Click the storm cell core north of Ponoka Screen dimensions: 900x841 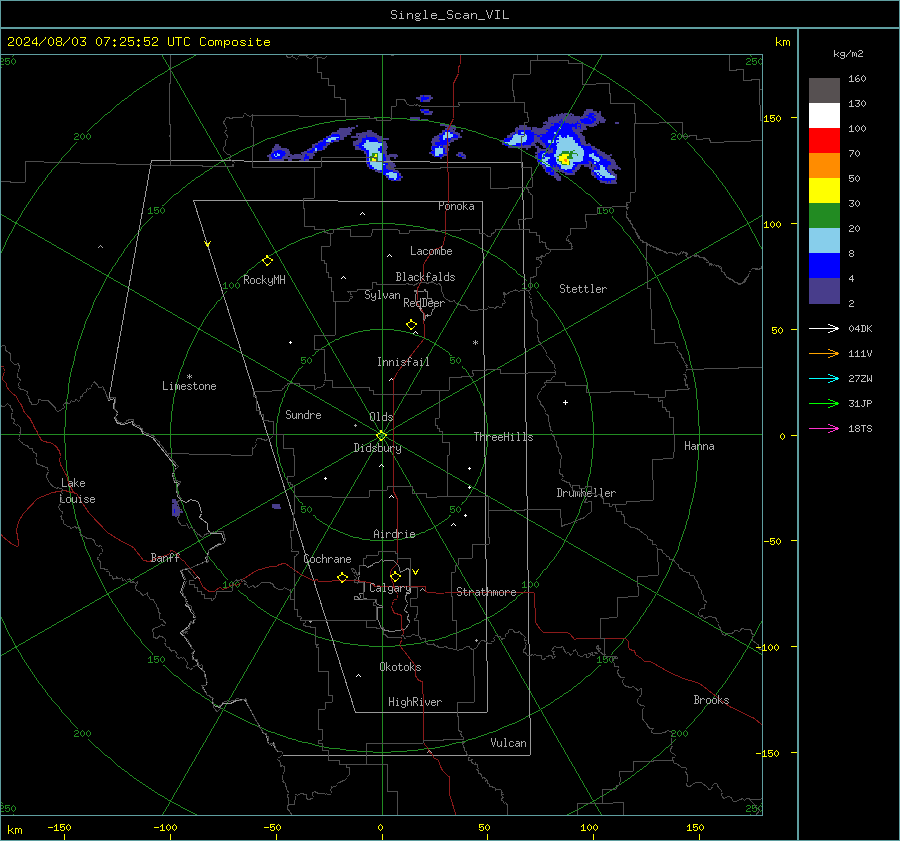pos(375,157)
